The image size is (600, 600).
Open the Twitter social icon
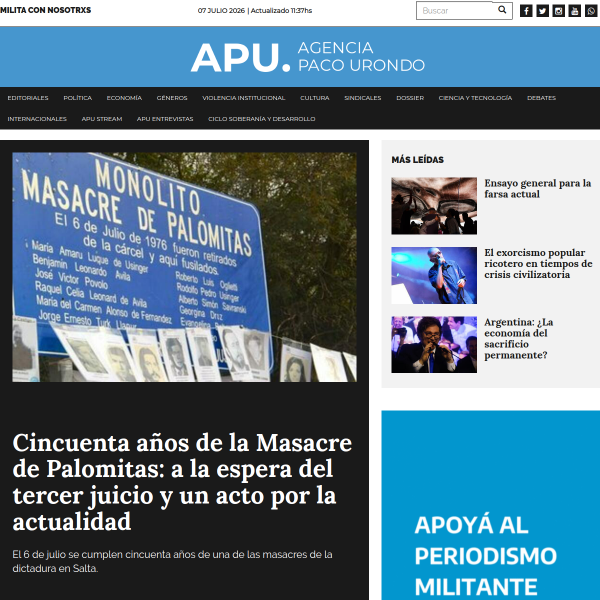pyautogui.click(x=543, y=11)
